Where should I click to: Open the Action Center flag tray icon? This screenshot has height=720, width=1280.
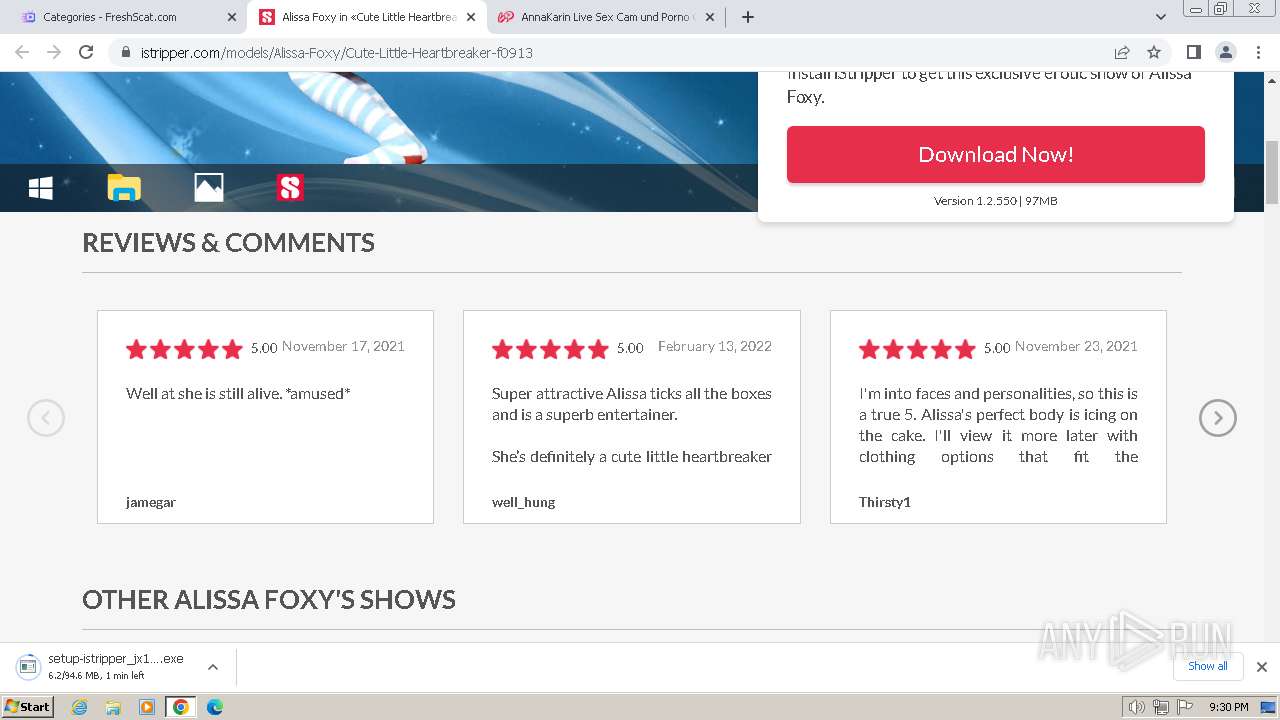coord(1185,707)
